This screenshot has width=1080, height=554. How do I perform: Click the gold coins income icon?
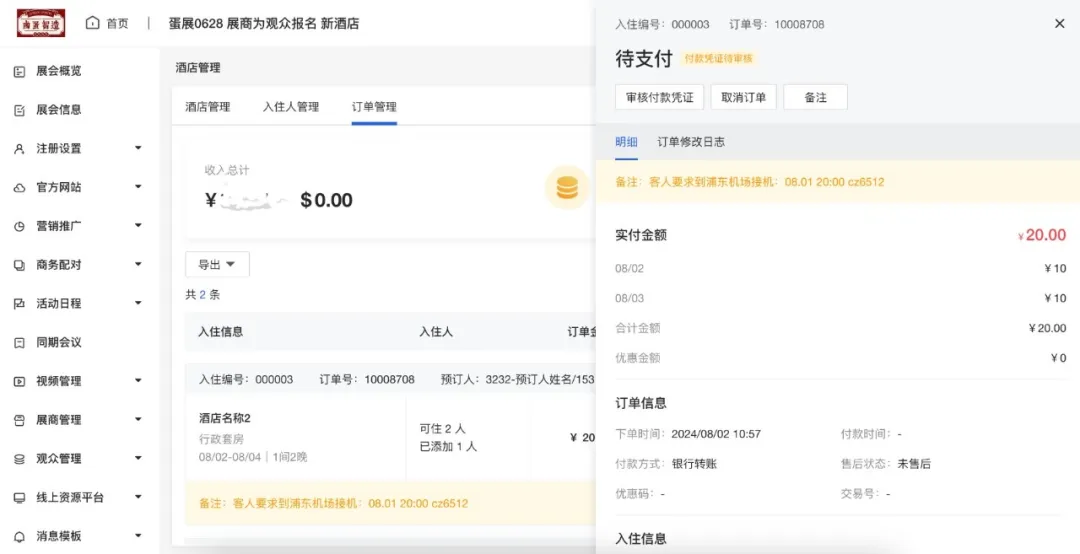point(567,187)
